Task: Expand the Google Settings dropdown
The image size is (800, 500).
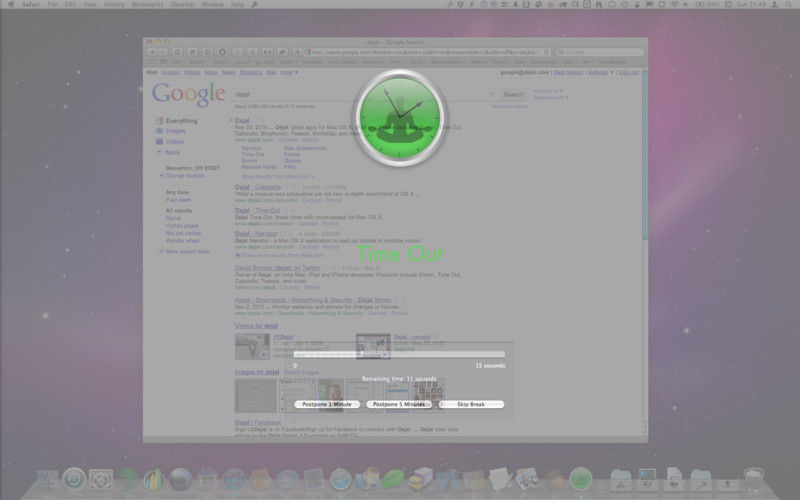Action: tap(601, 72)
